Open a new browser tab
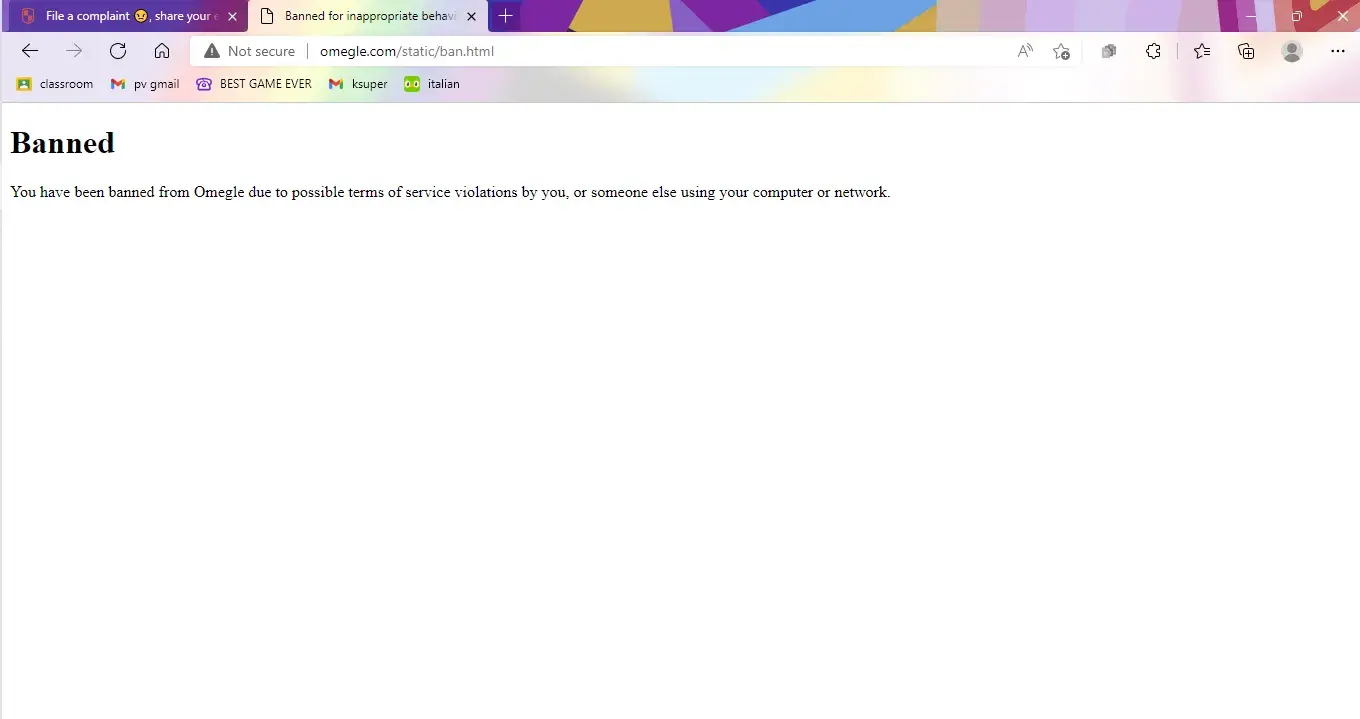The image size is (1360, 719). pyautogui.click(x=506, y=16)
